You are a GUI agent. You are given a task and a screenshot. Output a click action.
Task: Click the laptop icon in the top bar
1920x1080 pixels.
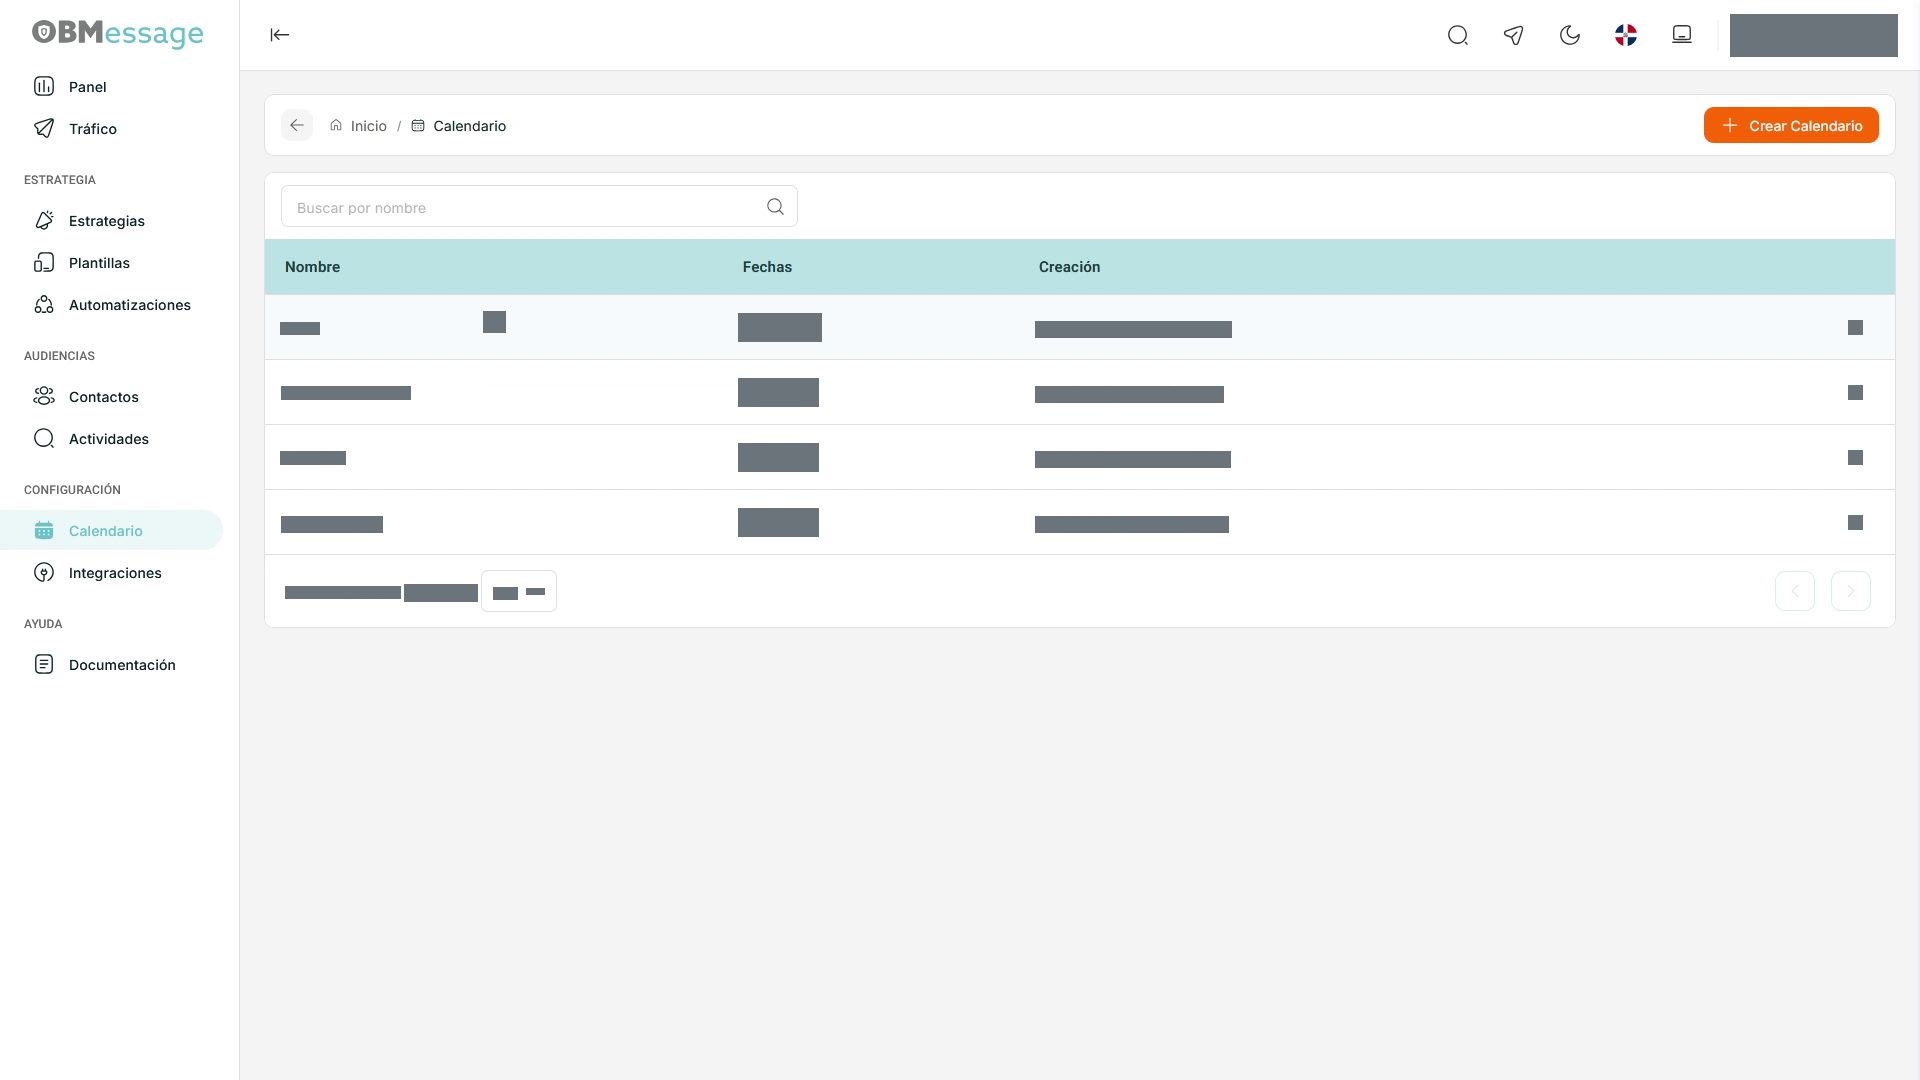[1682, 35]
